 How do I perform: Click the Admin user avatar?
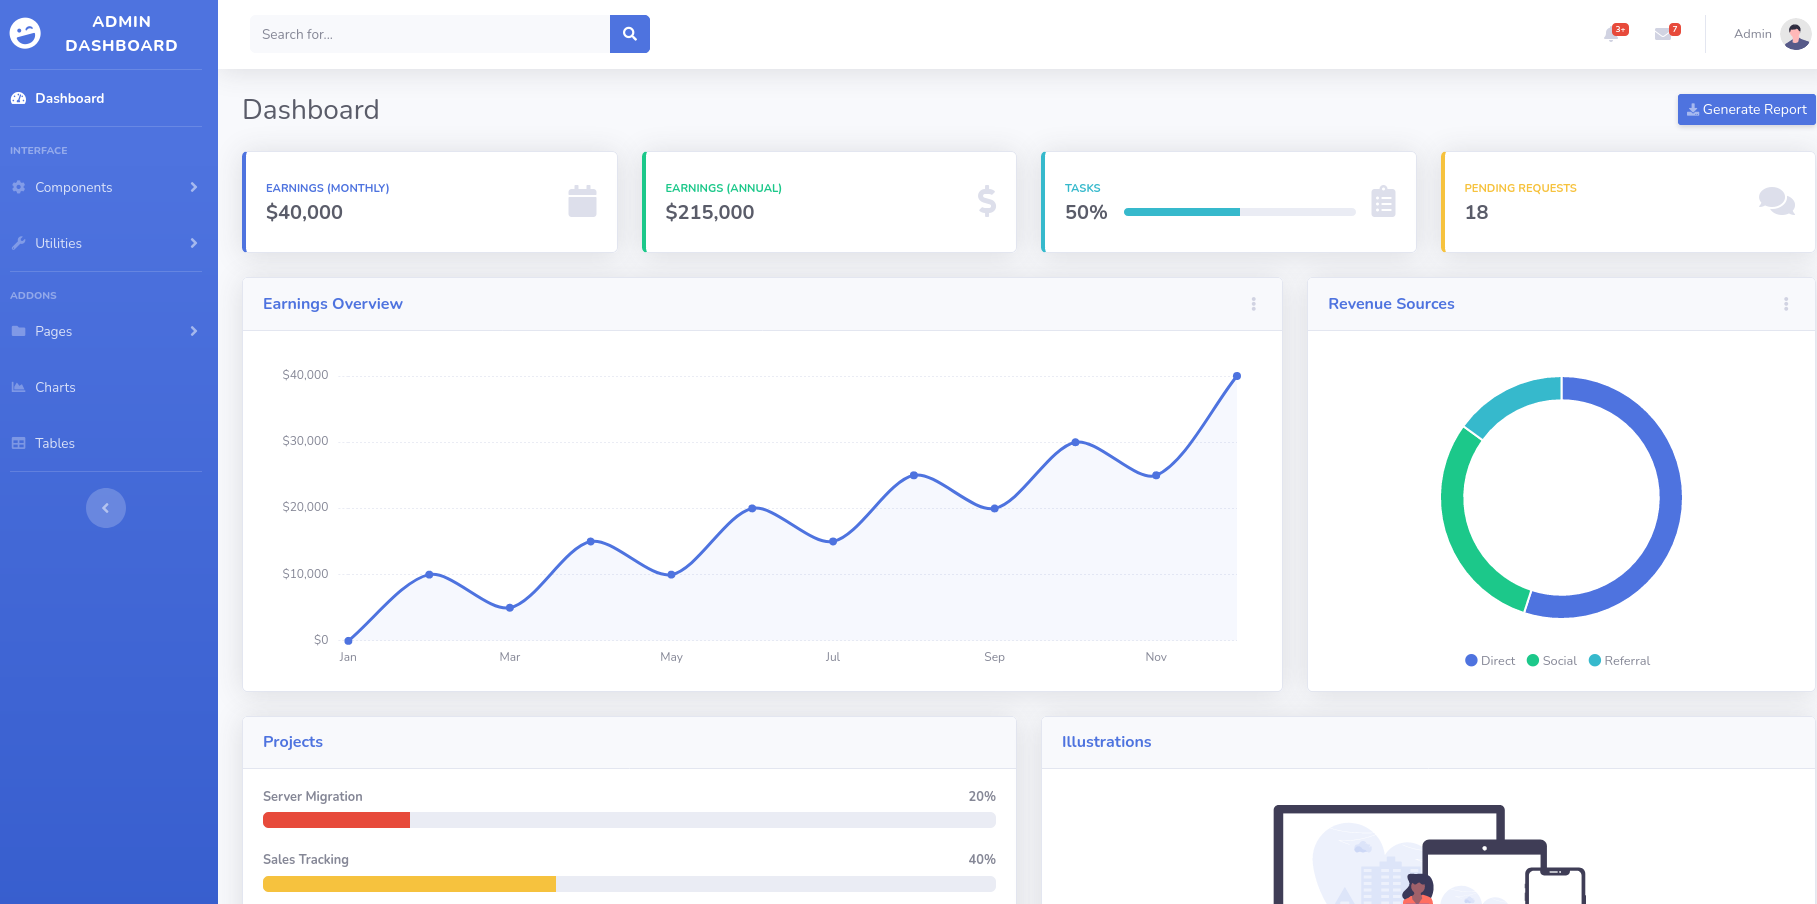(1795, 34)
